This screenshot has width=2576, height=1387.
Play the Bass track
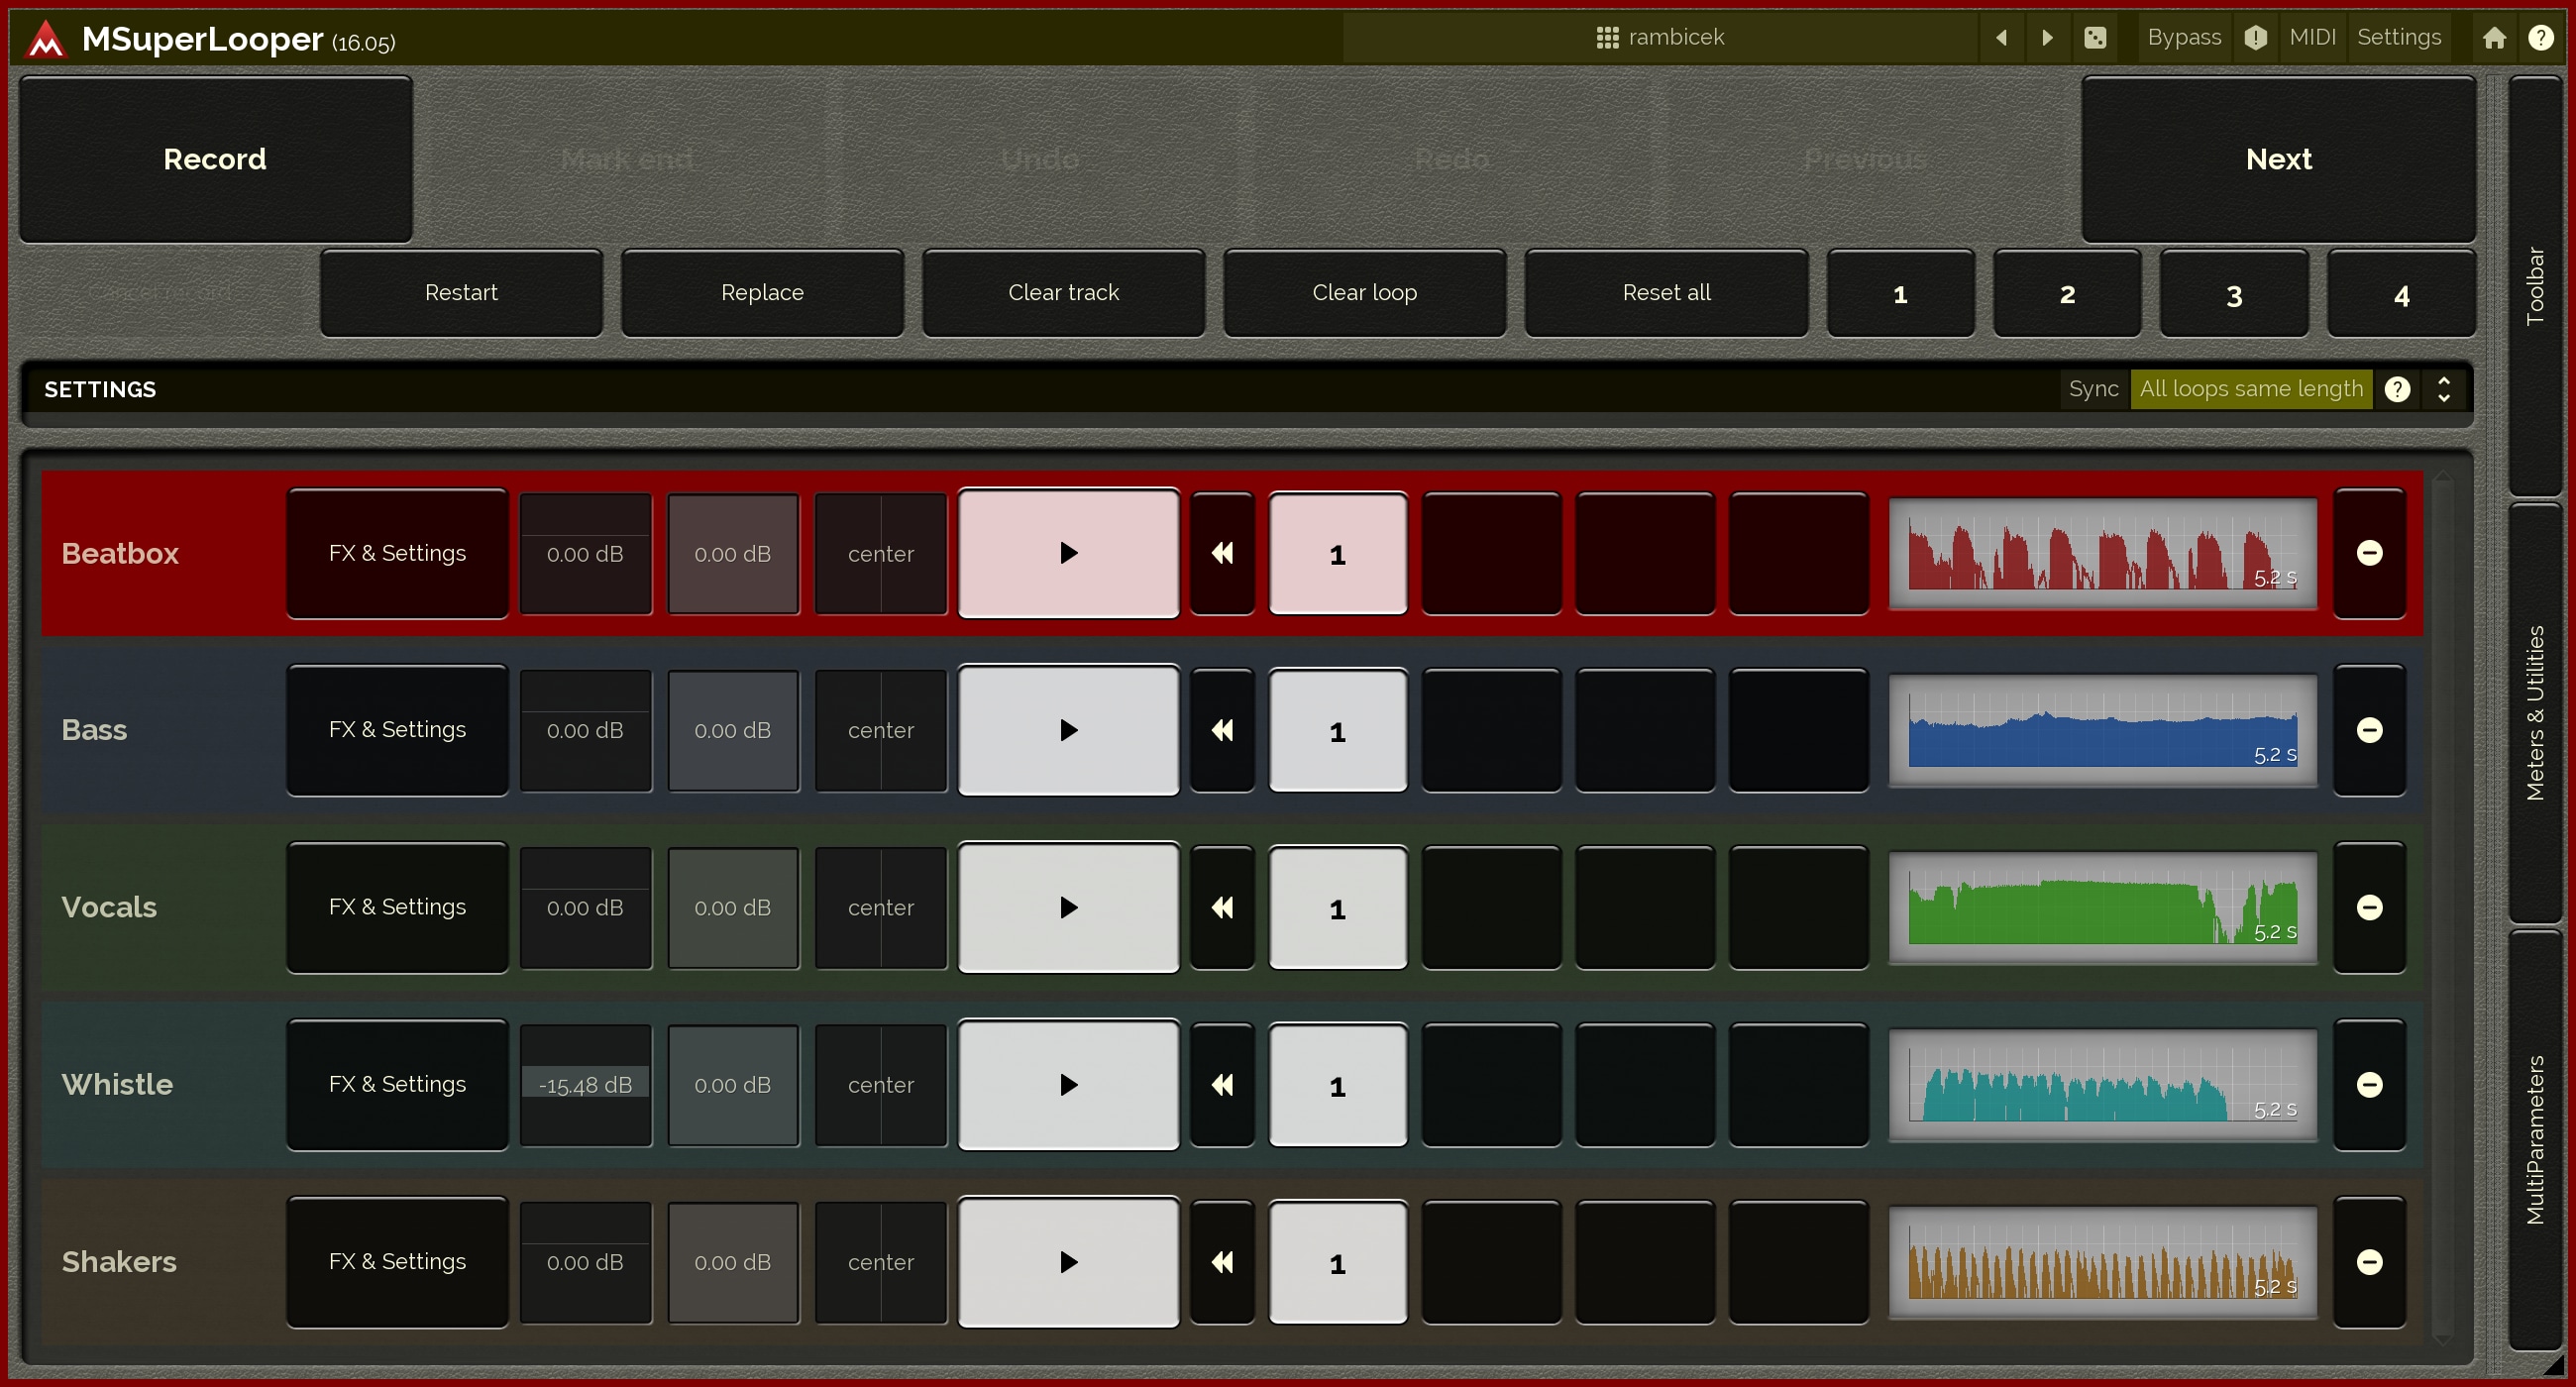point(1068,730)
